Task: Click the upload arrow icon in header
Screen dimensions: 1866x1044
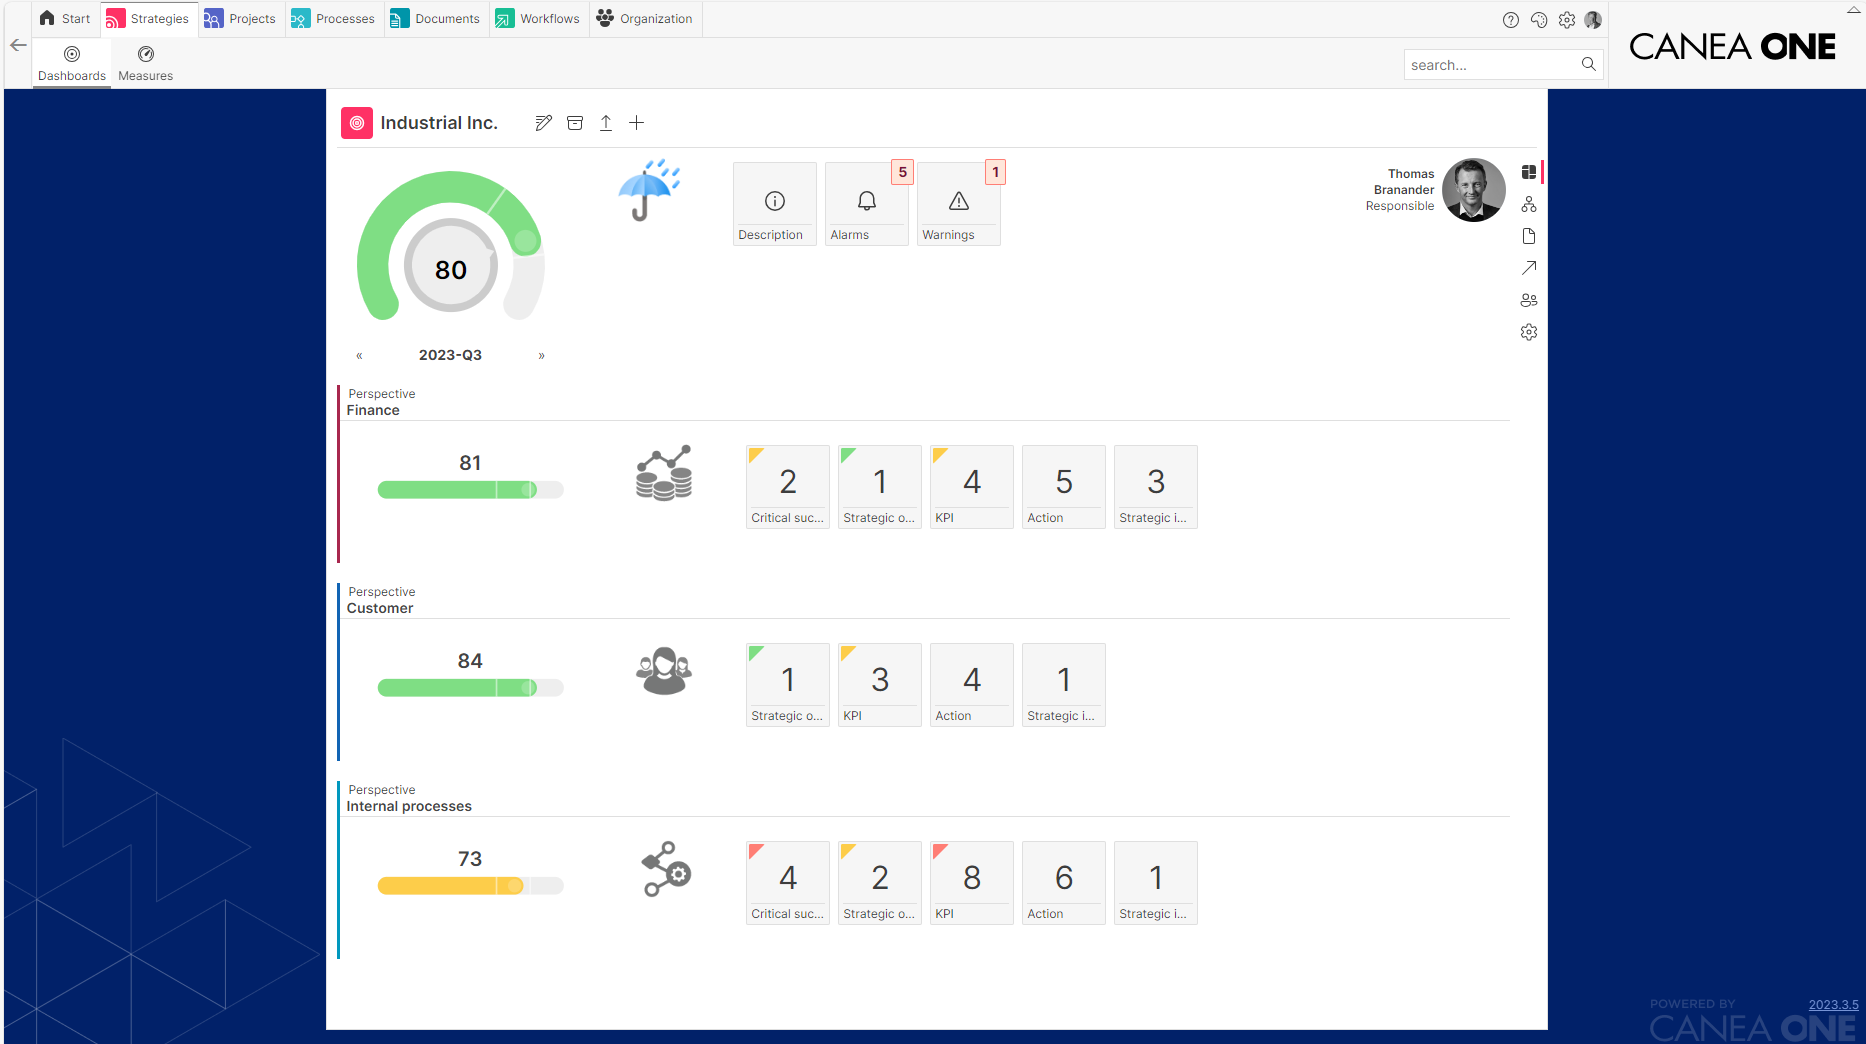Action: (x=606, y=123)
